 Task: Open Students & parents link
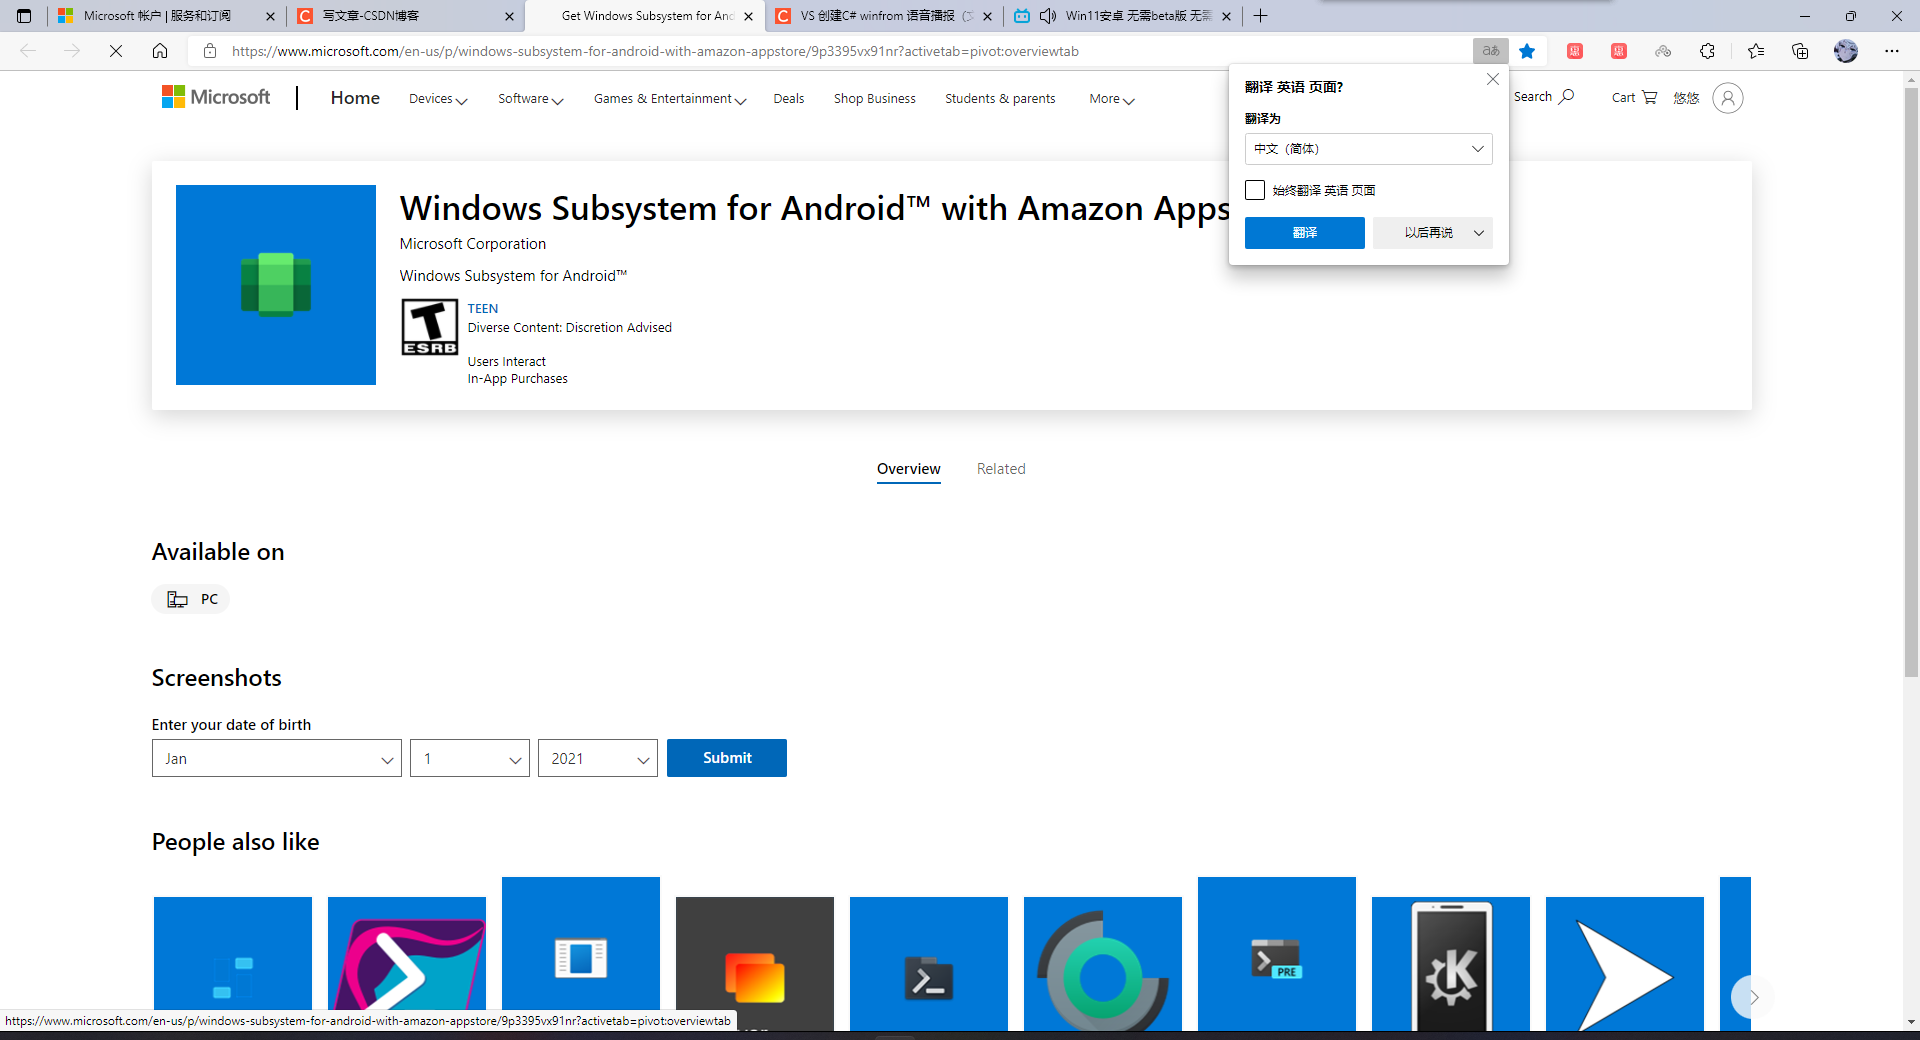pyautogui.click(x=1000, y=99)
